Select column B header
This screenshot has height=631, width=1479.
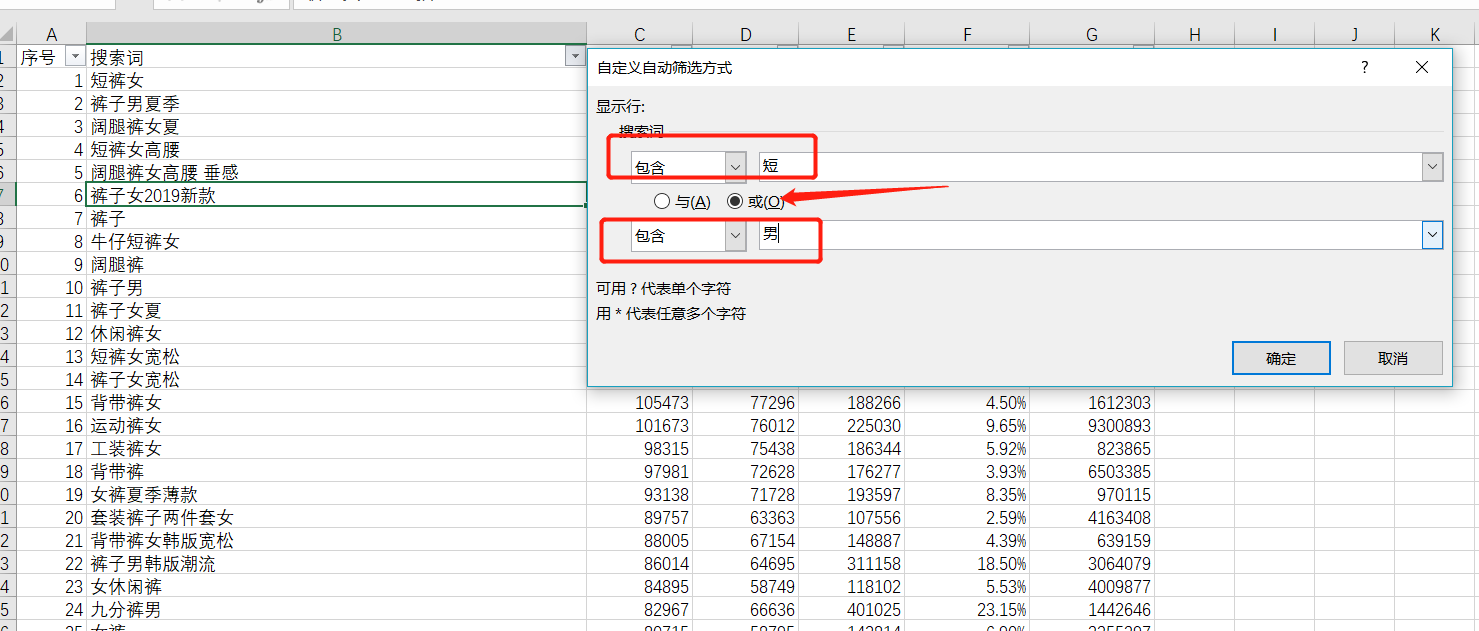337,34
